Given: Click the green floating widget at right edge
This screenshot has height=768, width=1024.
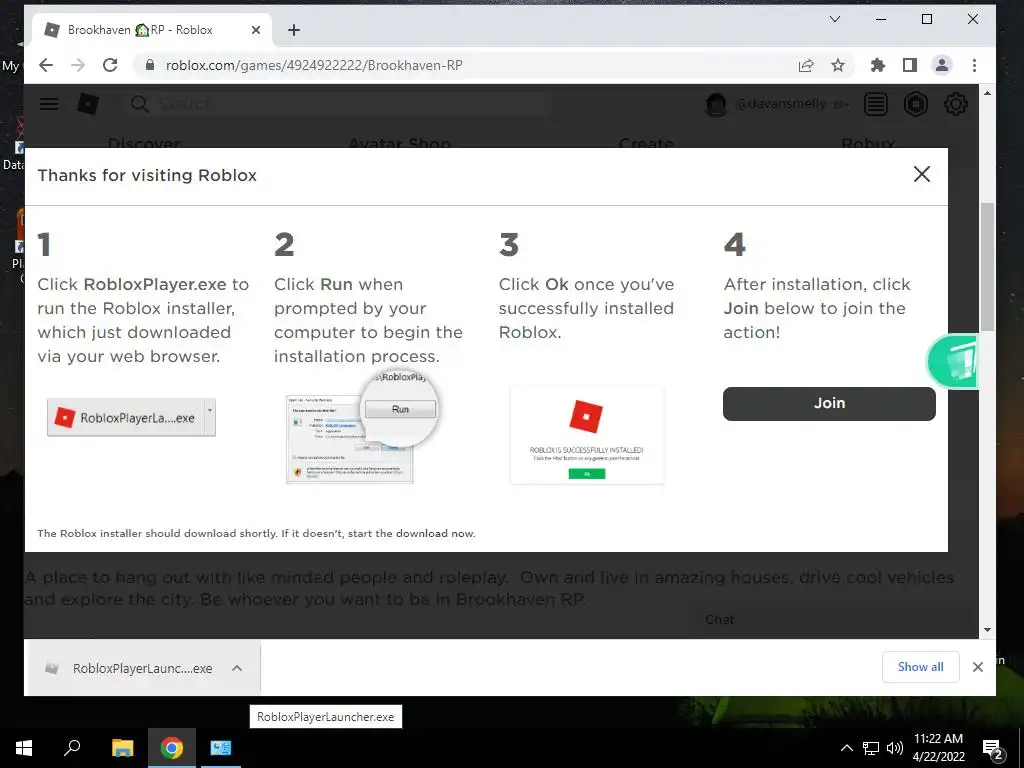Looking at the screenshot, I should [x=953, y=361].
